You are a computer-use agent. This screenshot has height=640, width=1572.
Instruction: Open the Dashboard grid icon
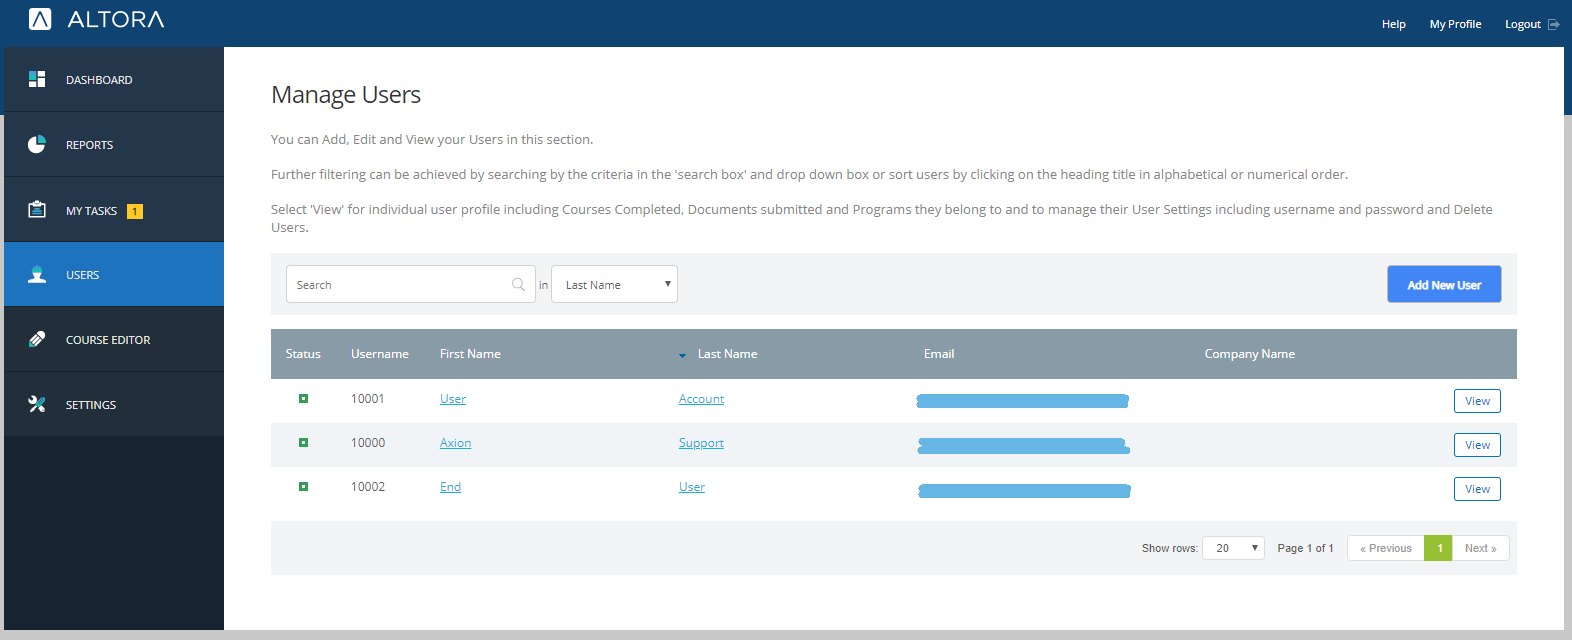pos(37,79)
